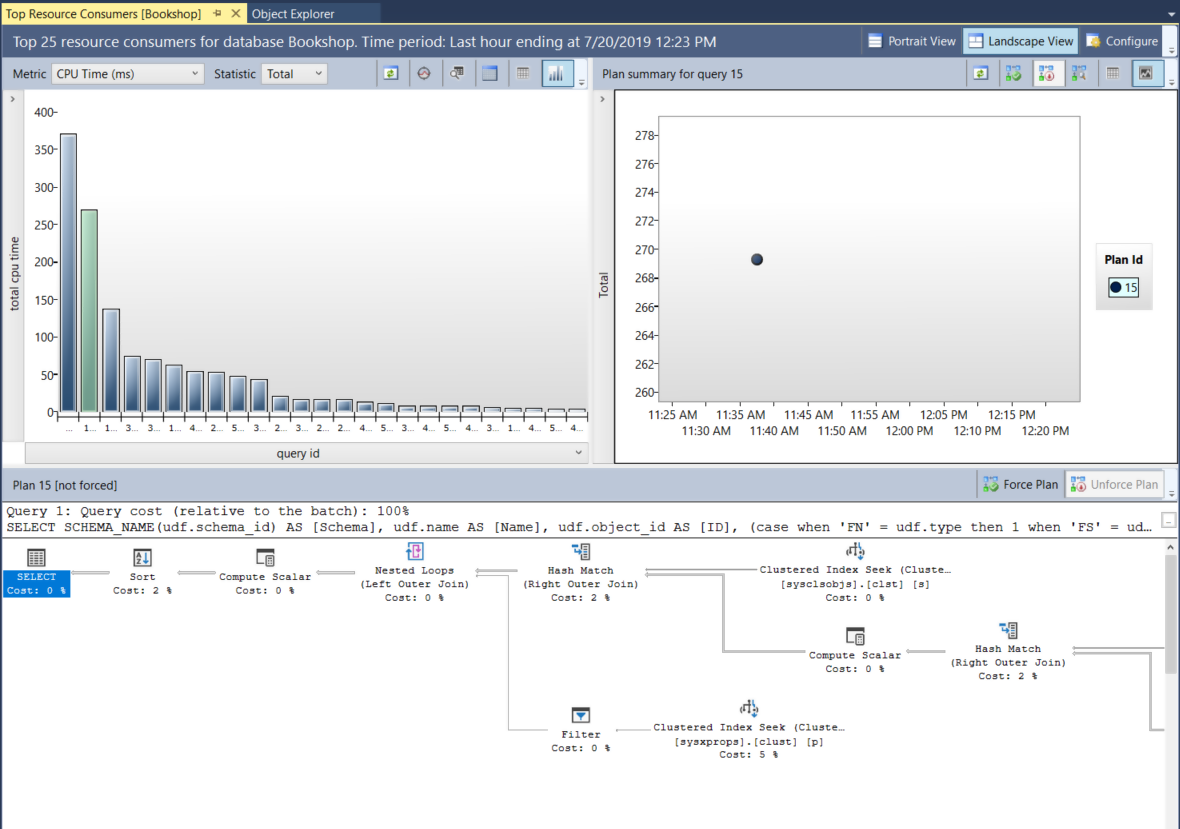Expand the query id axis dropdown
Image resolution: width=1180 pixels, height=829 pixels.
(x=579, y=453)
